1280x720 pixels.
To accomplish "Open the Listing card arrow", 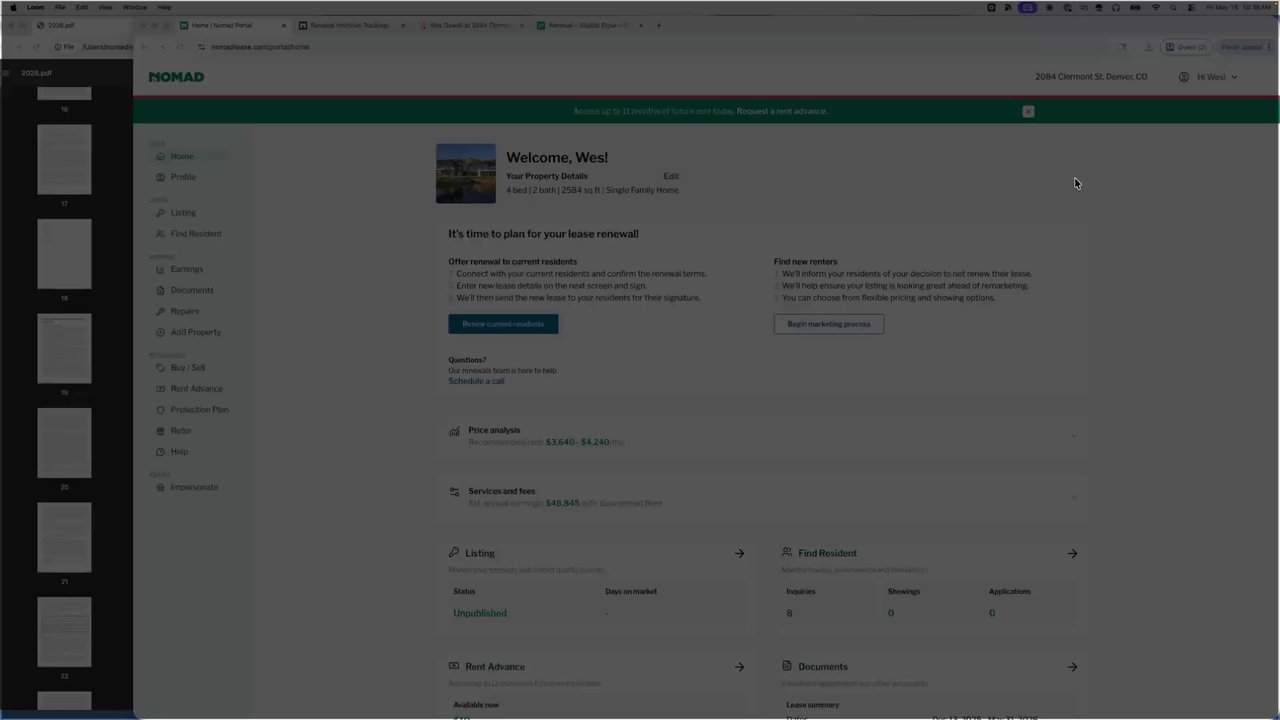I will pos(739,553).
